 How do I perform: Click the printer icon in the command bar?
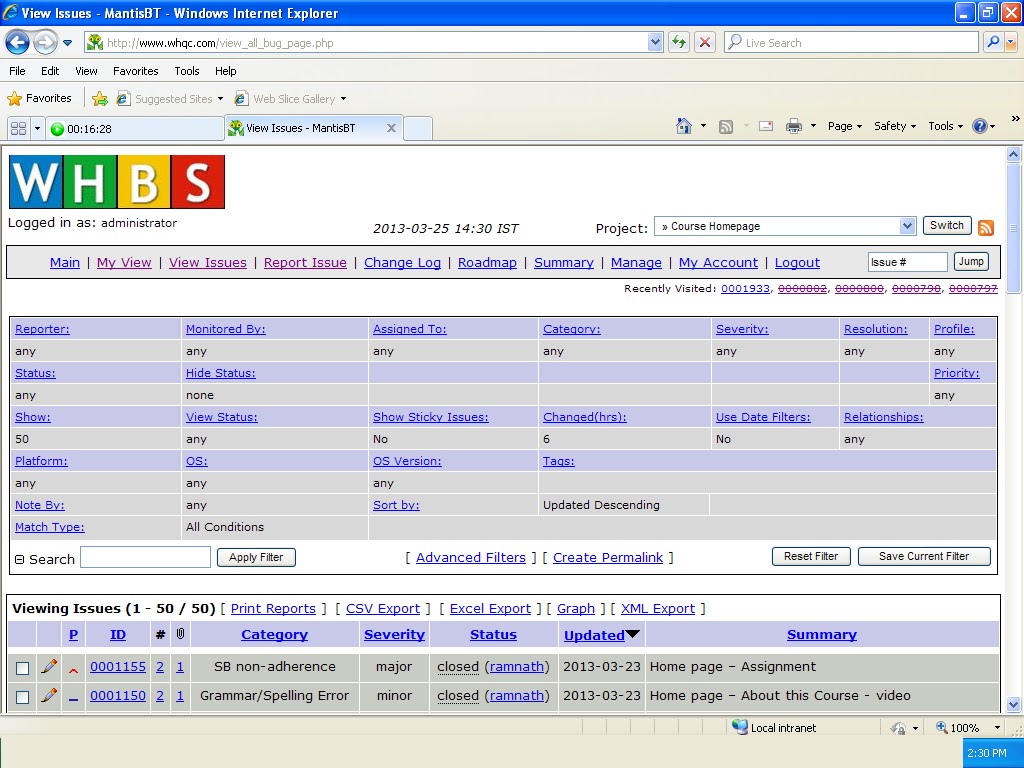coord(797,126)
